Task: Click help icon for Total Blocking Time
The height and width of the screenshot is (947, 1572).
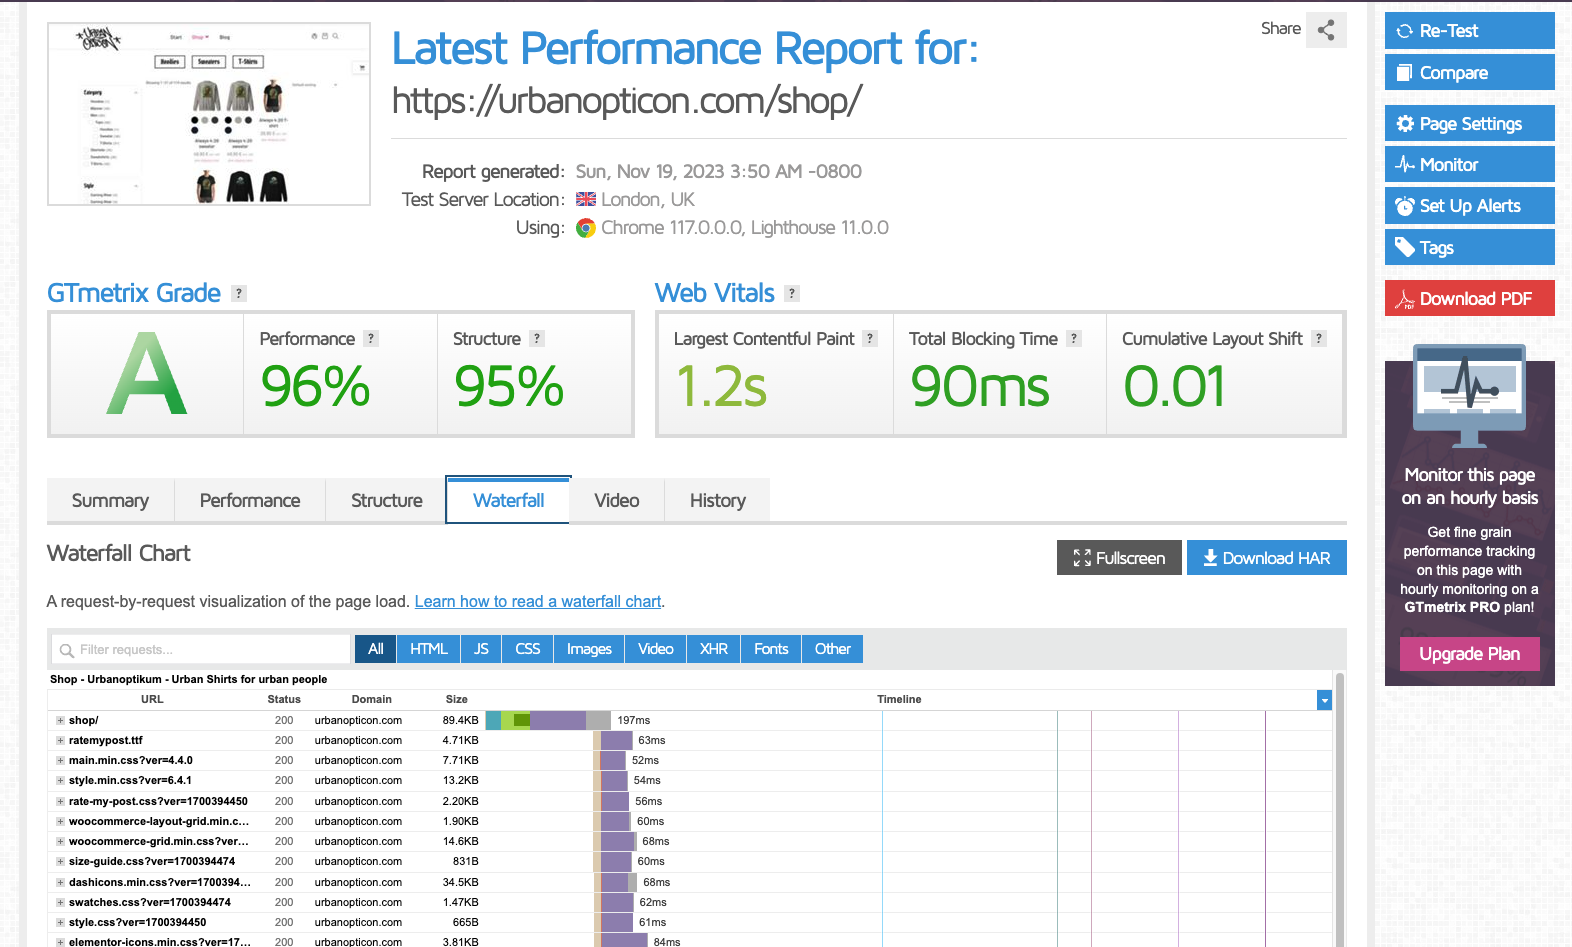Action: [1074, 338]
